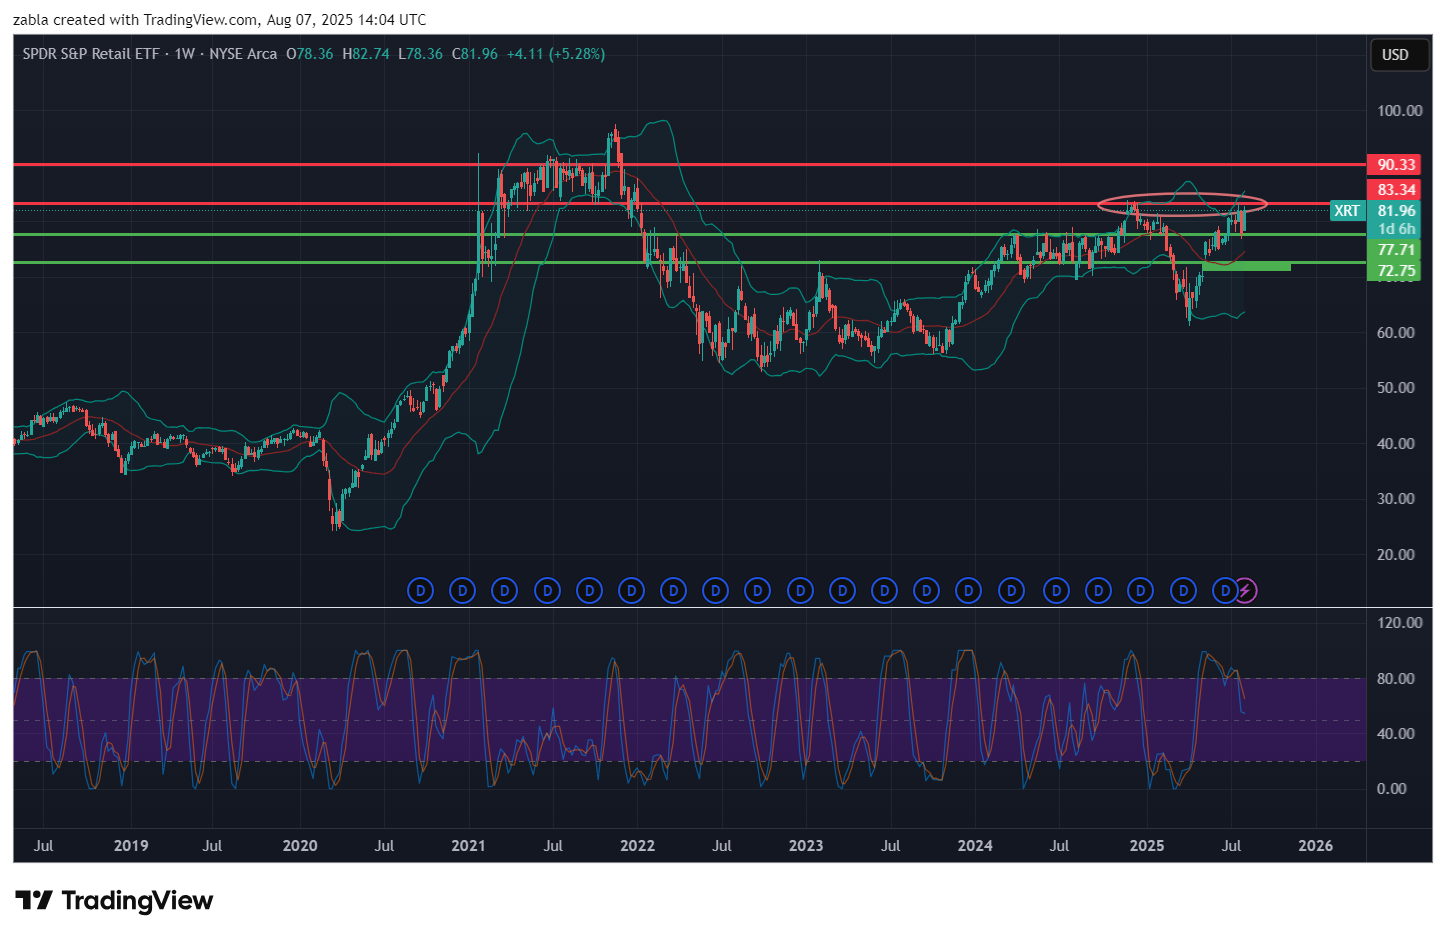The width and height of the screenshot is (1446, 938).
Task: Click the 100.00 price scale label
Action: (x=1399, y=111)
